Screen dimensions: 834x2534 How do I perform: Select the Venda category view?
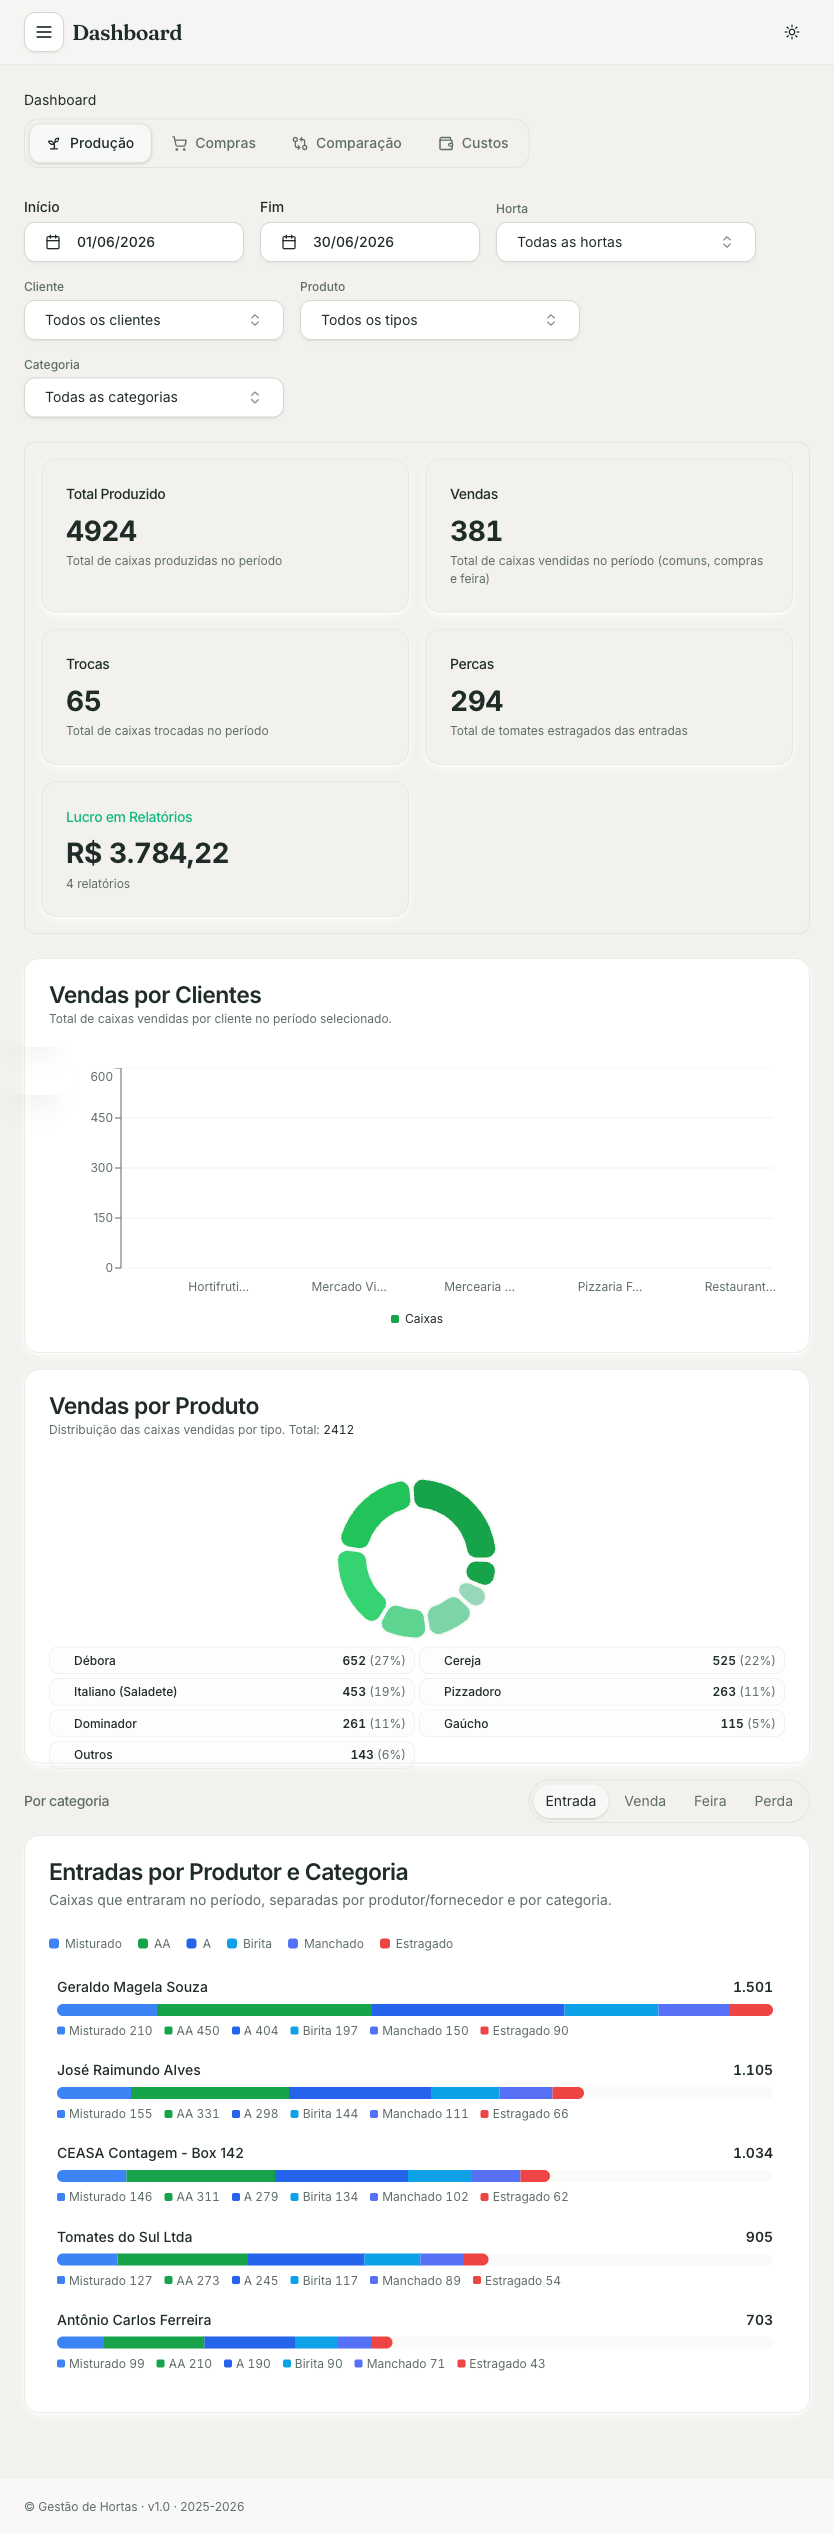tap(645, 1801)
